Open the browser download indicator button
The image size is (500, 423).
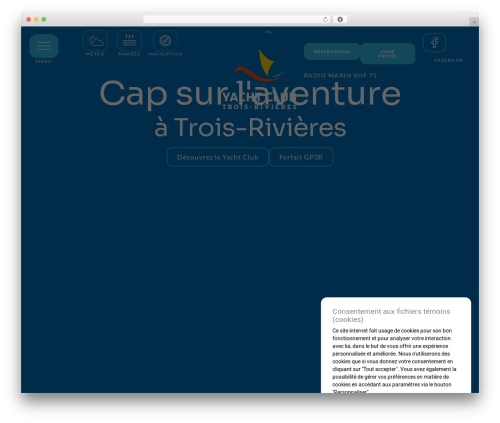(340, 20)
